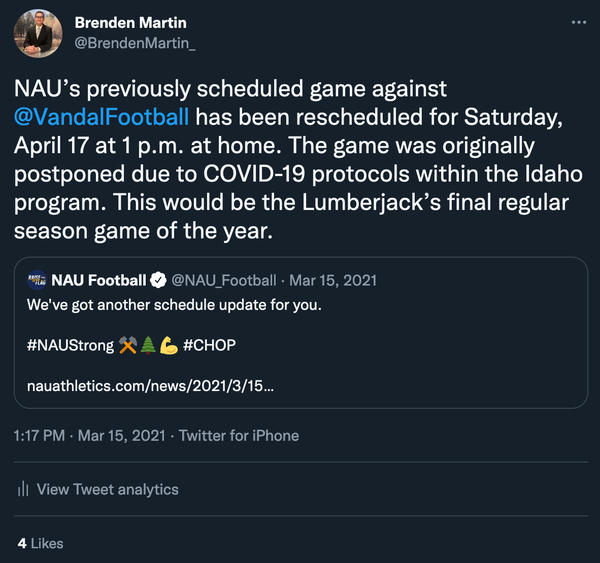Click the #CHOP hashtag text

pyautogui.click(x=210, y=344)
